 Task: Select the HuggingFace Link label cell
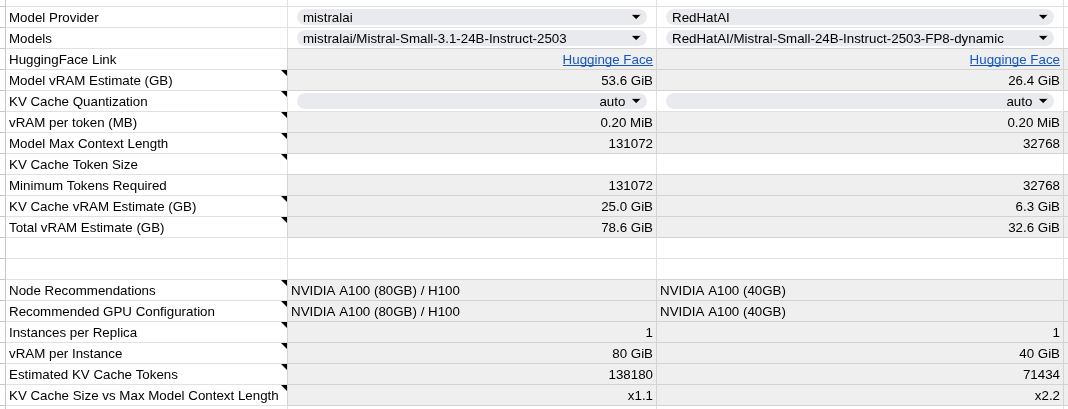tap(146, 59)
